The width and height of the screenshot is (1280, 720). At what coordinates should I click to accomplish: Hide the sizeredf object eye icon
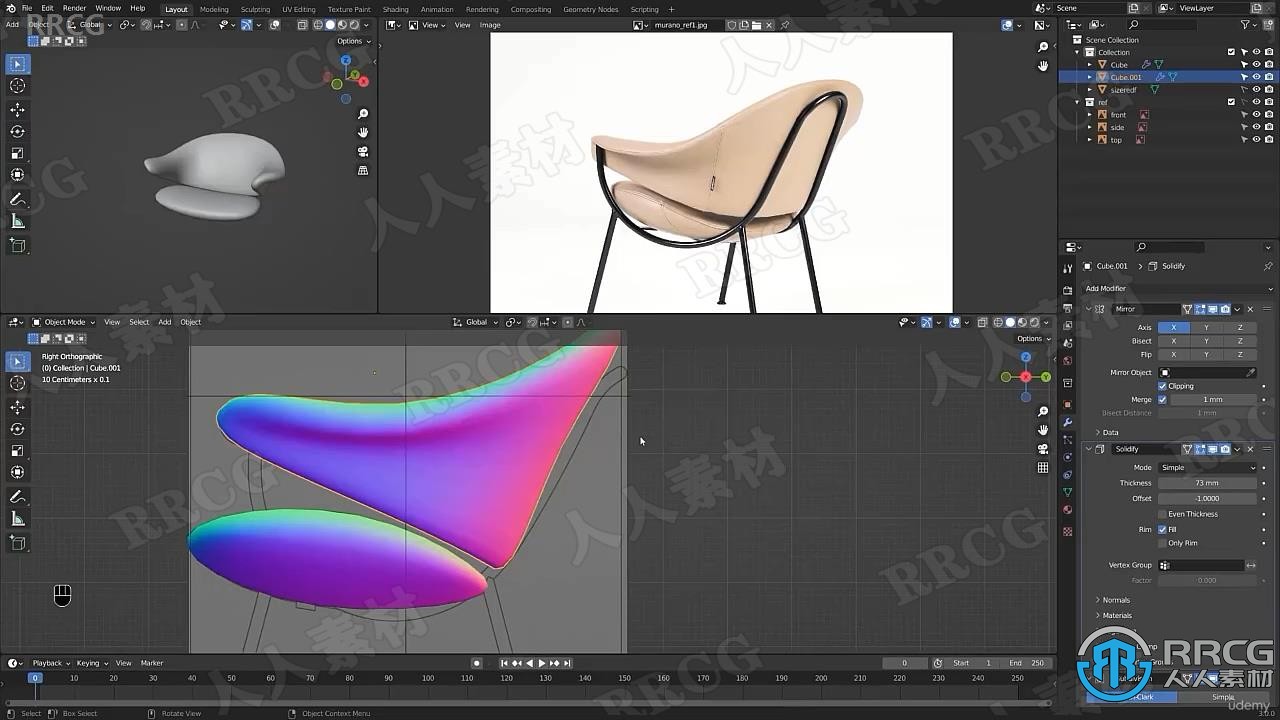(1256, 89)
